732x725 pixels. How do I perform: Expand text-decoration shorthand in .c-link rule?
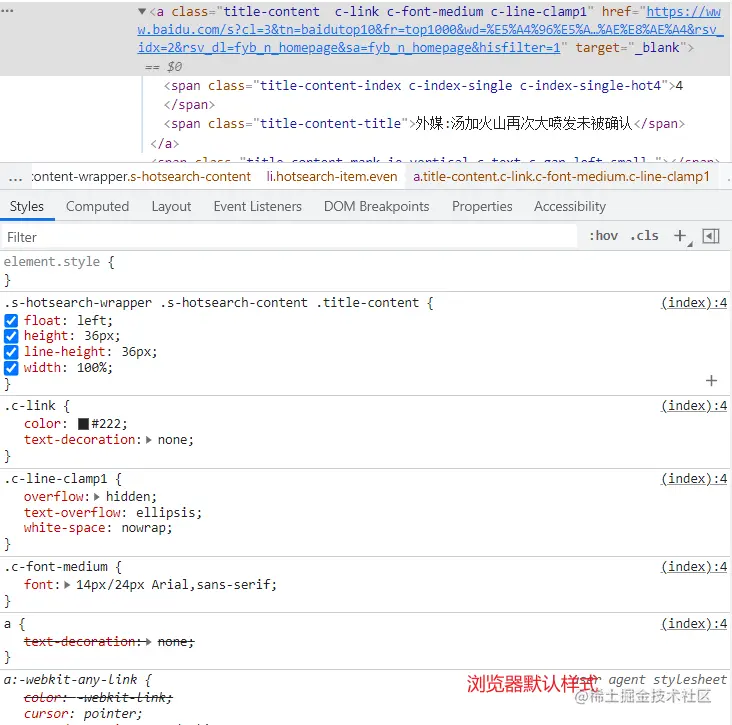[x=148, y=440]
